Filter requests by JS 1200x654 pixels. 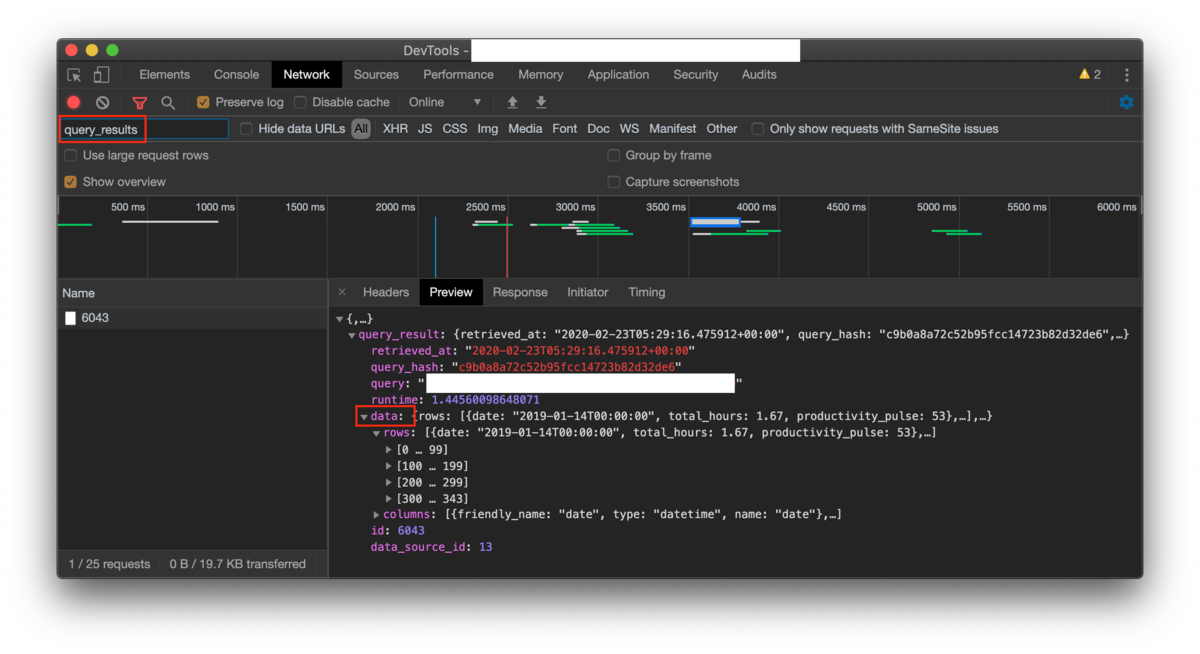pos(425,129)
